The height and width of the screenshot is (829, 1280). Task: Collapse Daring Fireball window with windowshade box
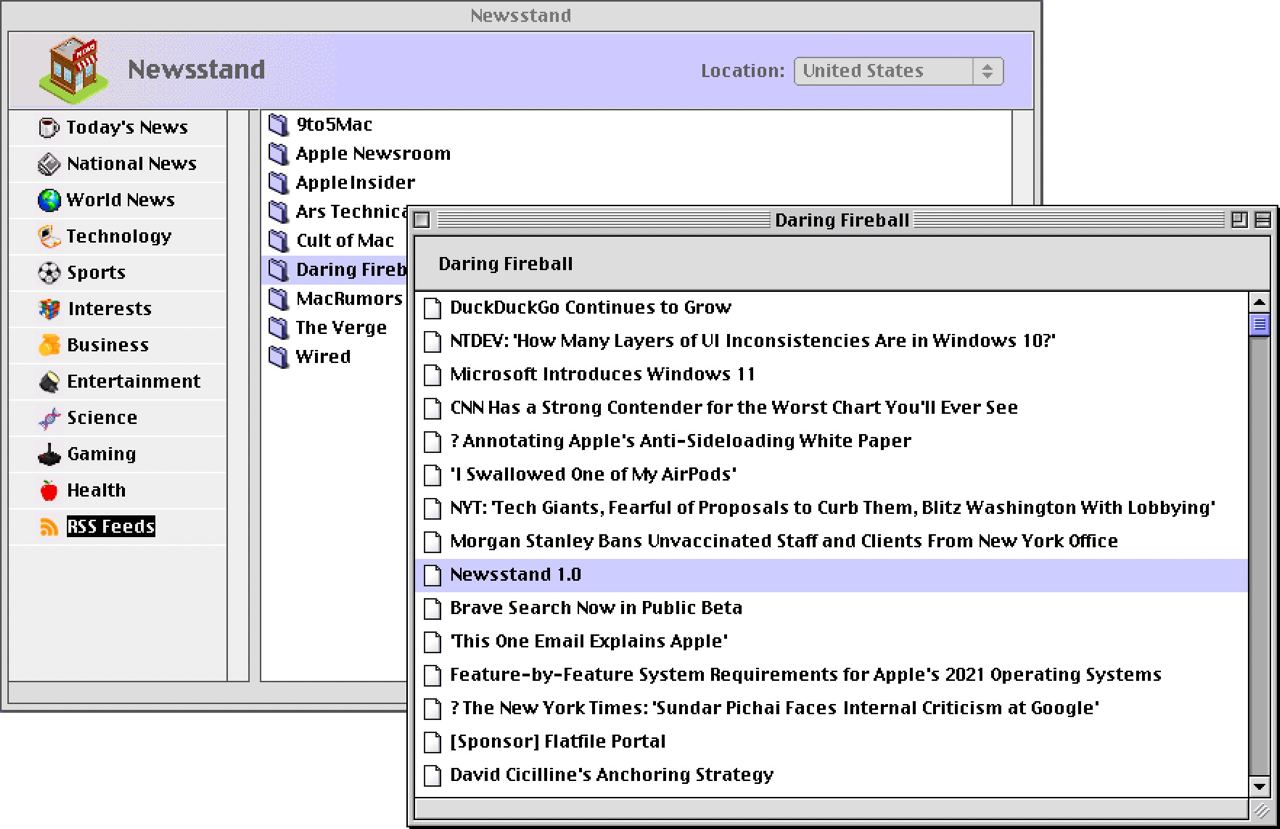point(1262,220)
